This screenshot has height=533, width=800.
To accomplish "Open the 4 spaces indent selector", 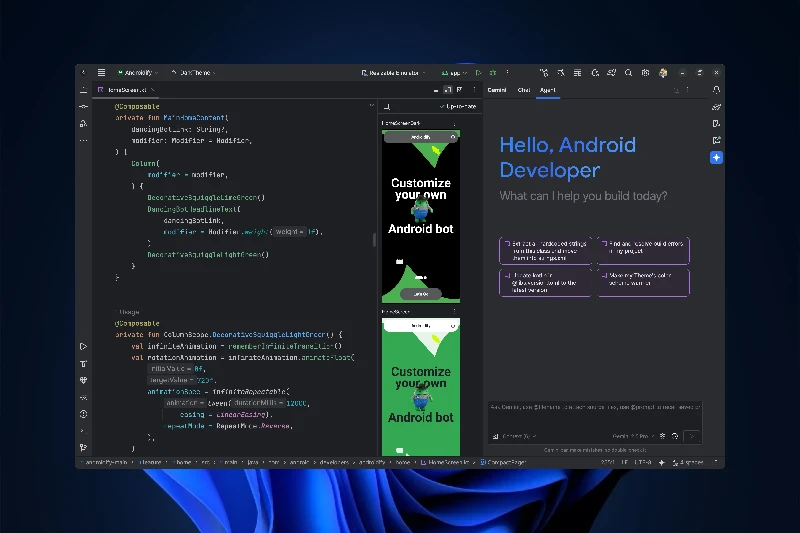I will pos(688,463).
